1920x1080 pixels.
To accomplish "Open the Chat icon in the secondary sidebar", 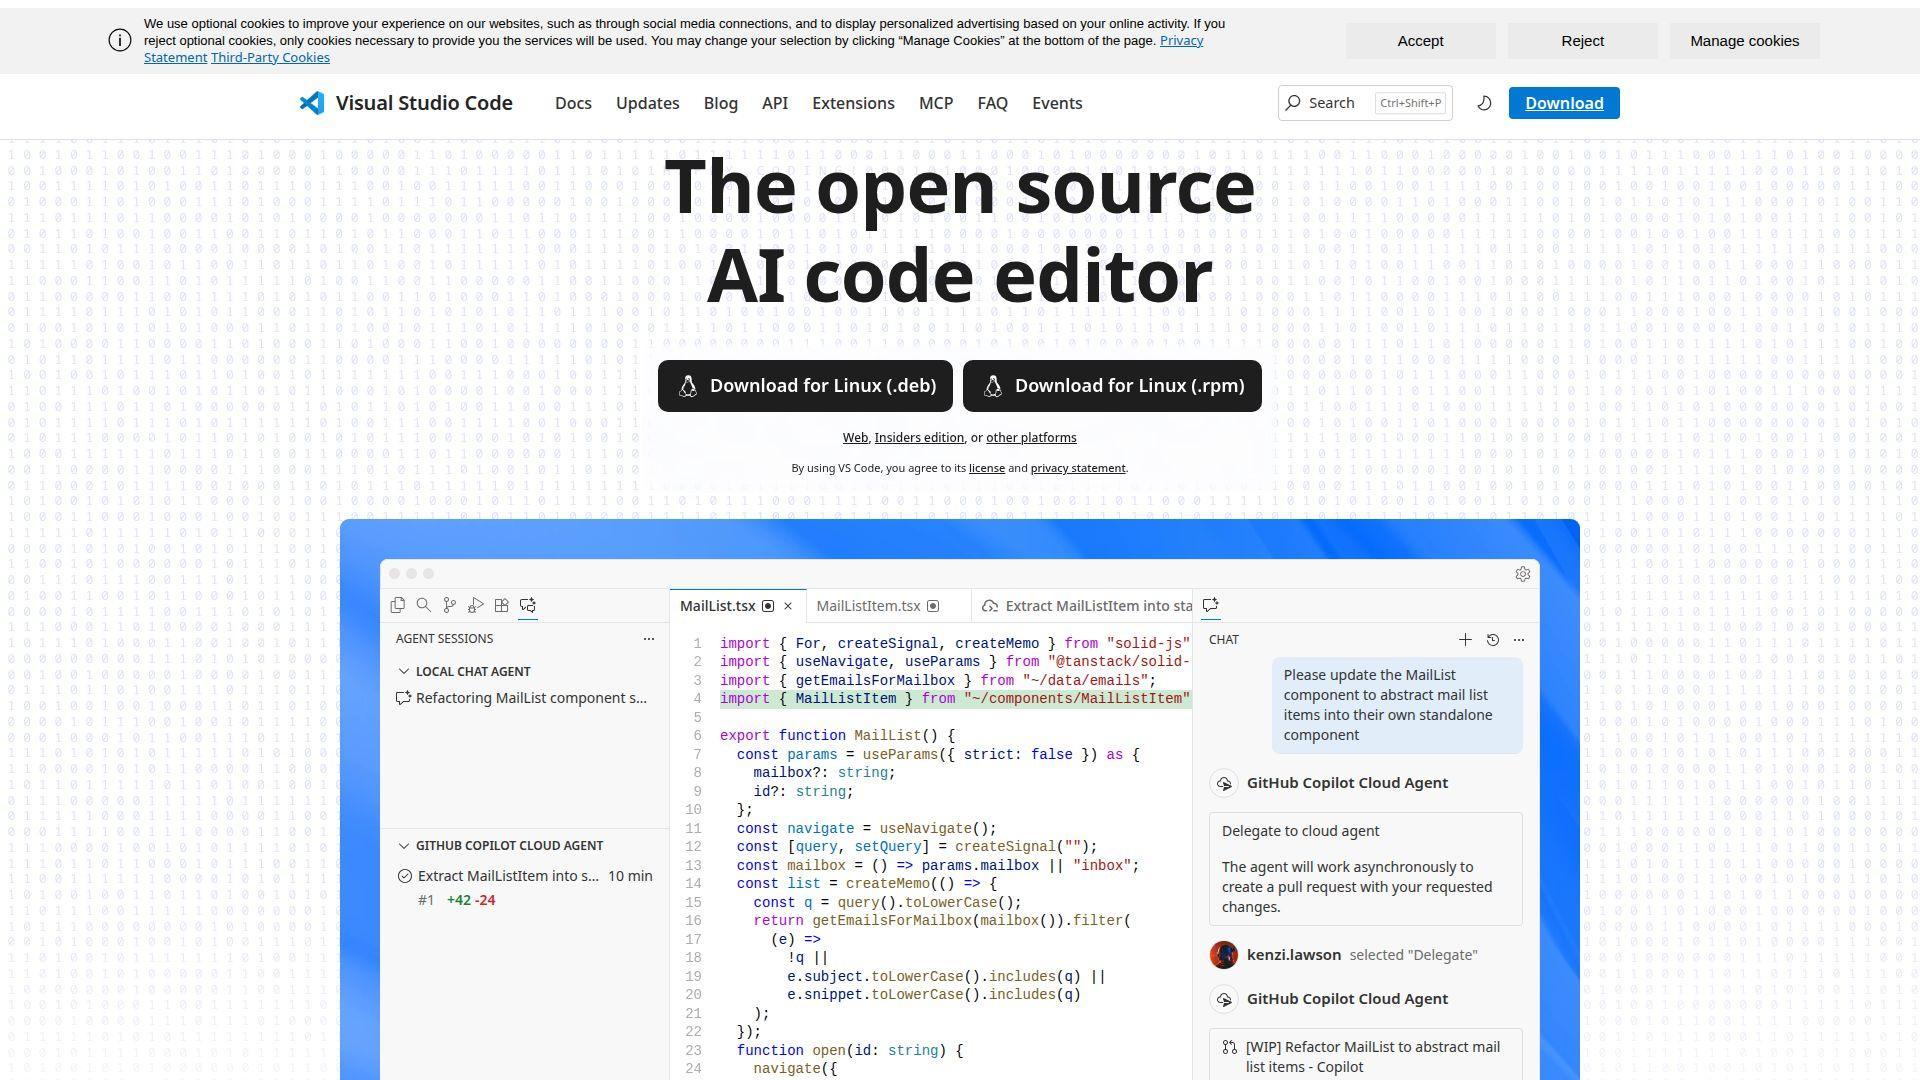I will pyautogui.click(x=1211, y=605).
